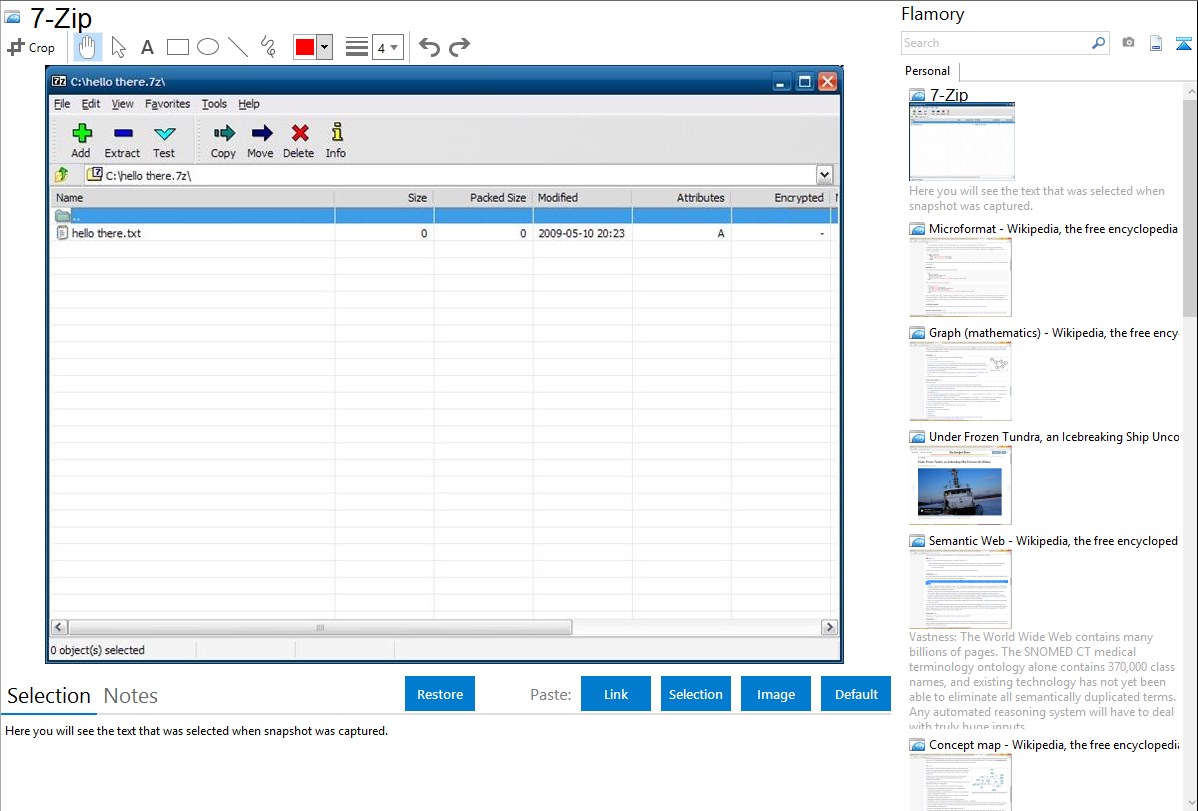The image size is (1198, 811).
Task: Click the horizontal scrollbar thumb
Action: pos(320,628)
